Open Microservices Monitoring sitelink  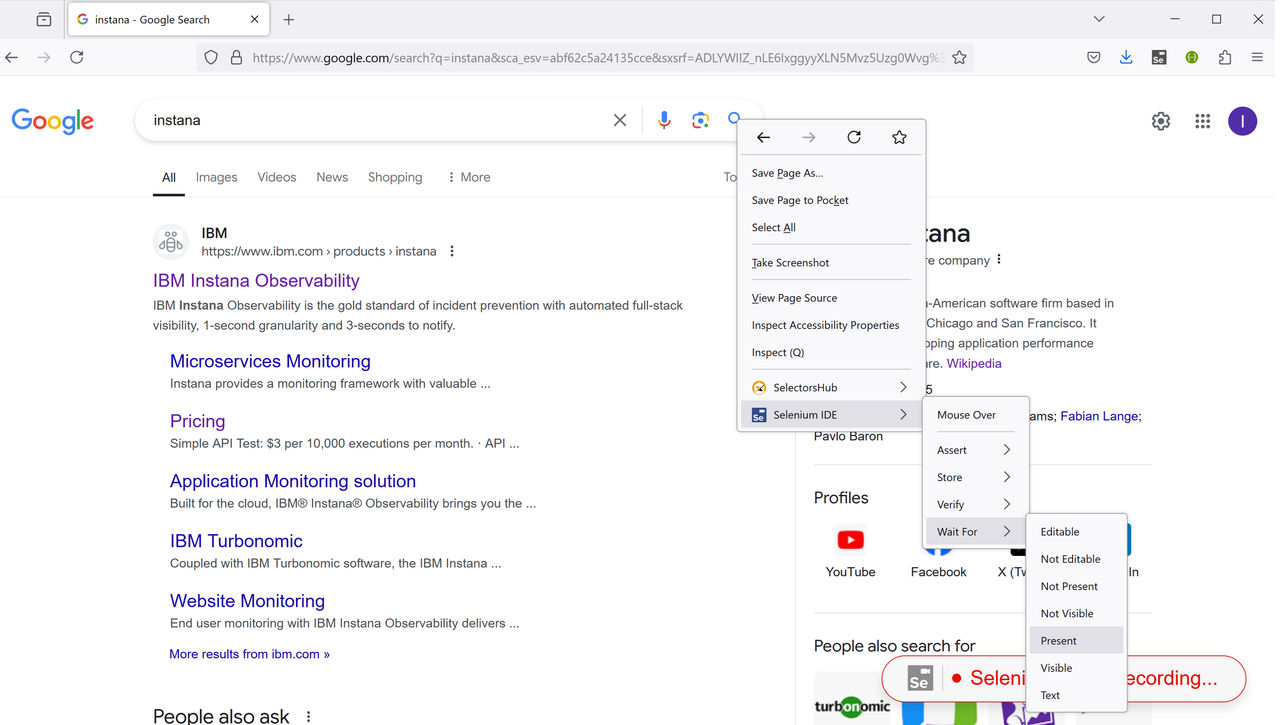270,361
